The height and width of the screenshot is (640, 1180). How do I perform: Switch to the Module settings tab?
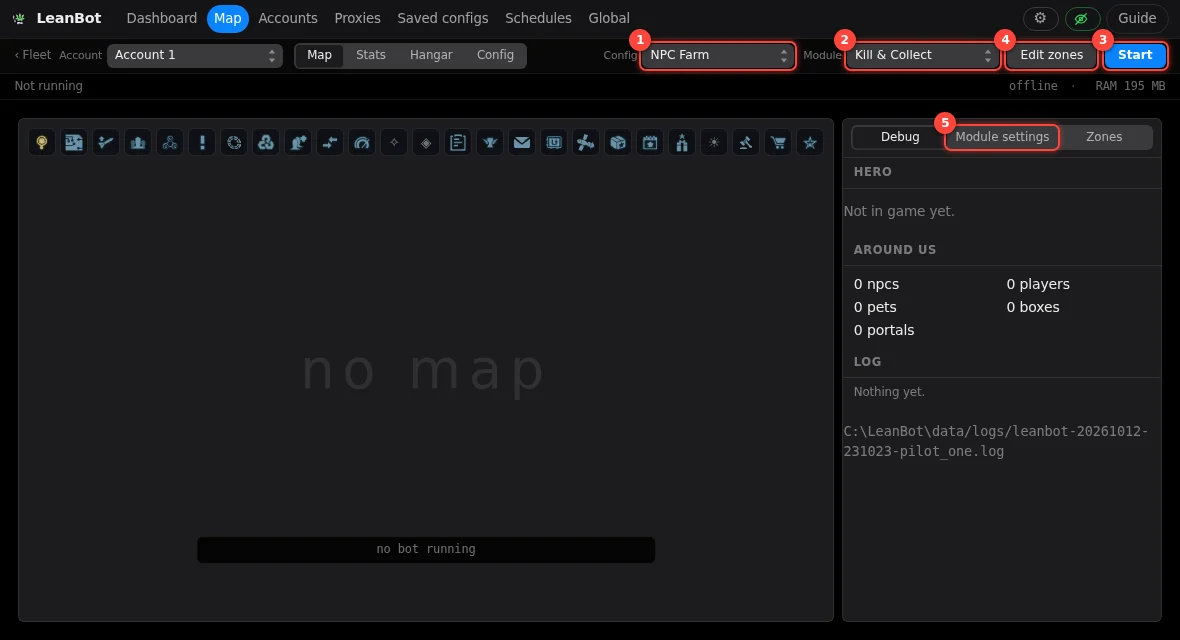tap(1002, 137)
